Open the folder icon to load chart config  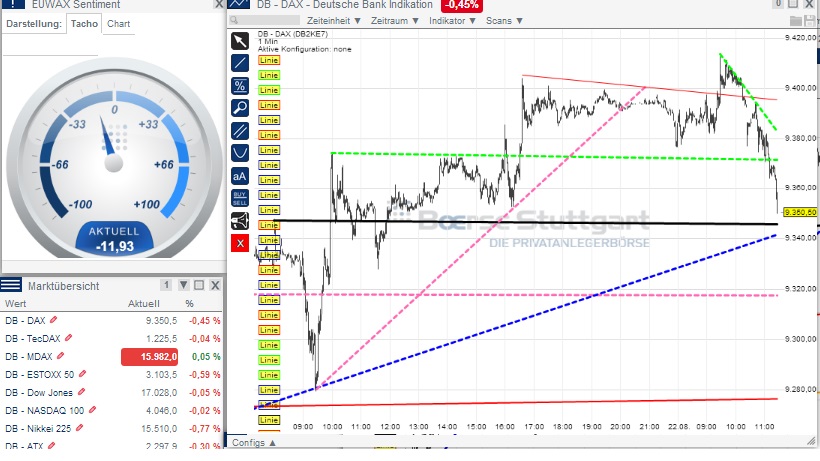coord(795,21)
